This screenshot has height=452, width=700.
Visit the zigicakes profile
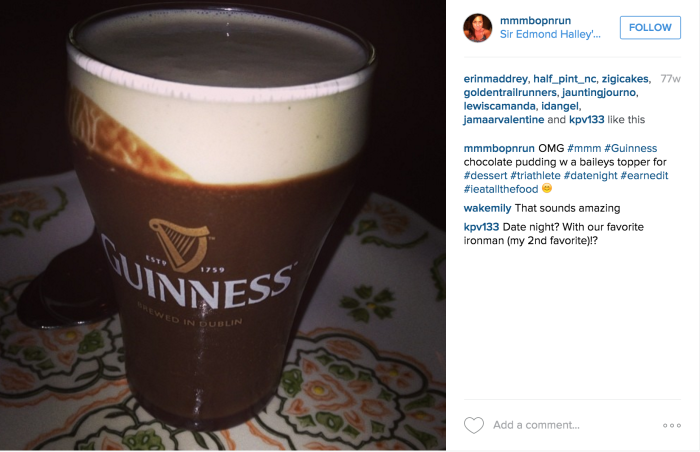(x=625, y=79)
